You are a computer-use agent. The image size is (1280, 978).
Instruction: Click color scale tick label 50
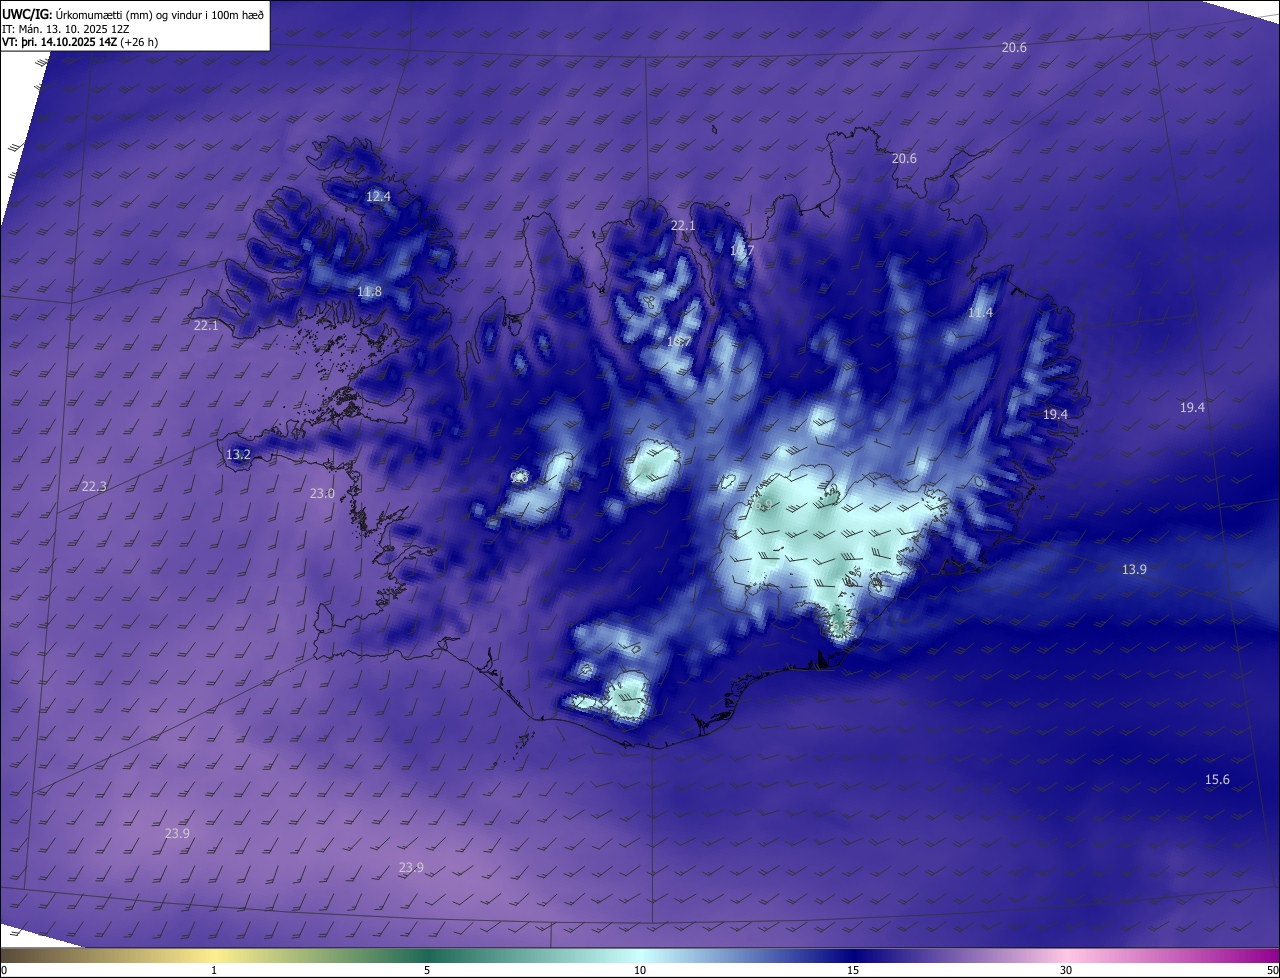pos(1272,971)
